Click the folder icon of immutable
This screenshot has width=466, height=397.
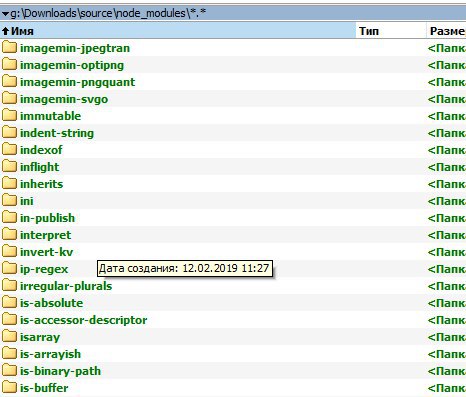[x=9, y=115]
